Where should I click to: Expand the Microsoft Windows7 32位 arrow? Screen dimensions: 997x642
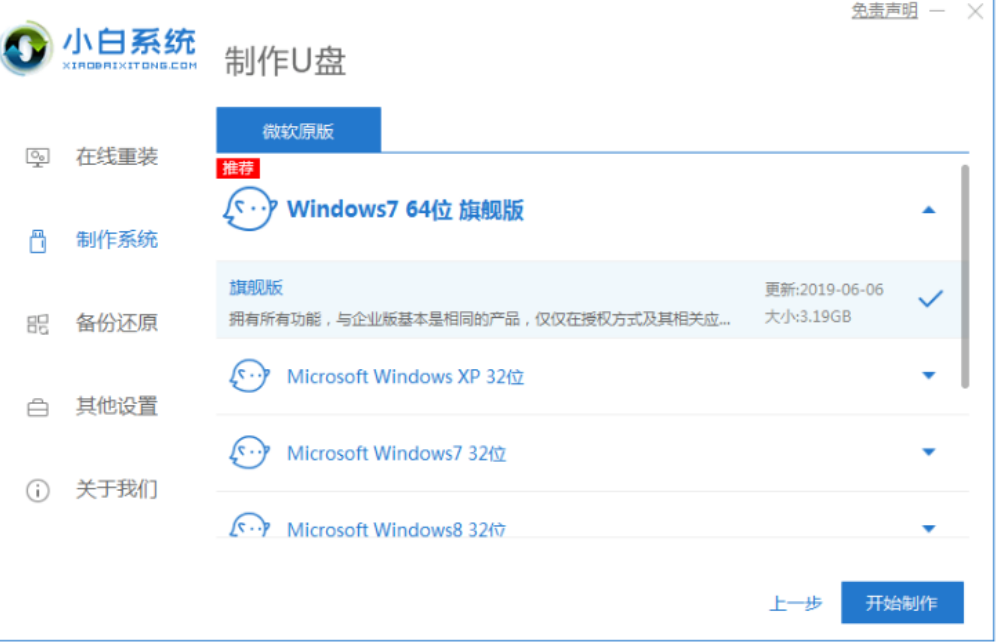[928, 452]
